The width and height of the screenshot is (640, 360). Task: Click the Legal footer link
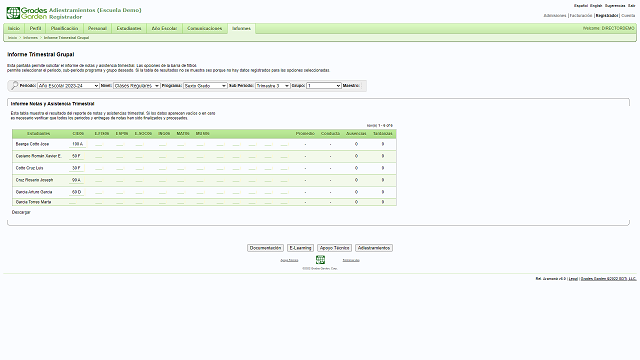click(573, 279)
